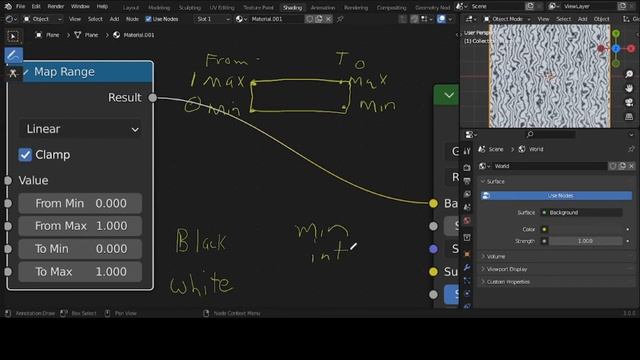The height and width of the screenshot is (360, 640).
Task: Open the Object shader type dropdown
Action: click(x=42, y=19)
